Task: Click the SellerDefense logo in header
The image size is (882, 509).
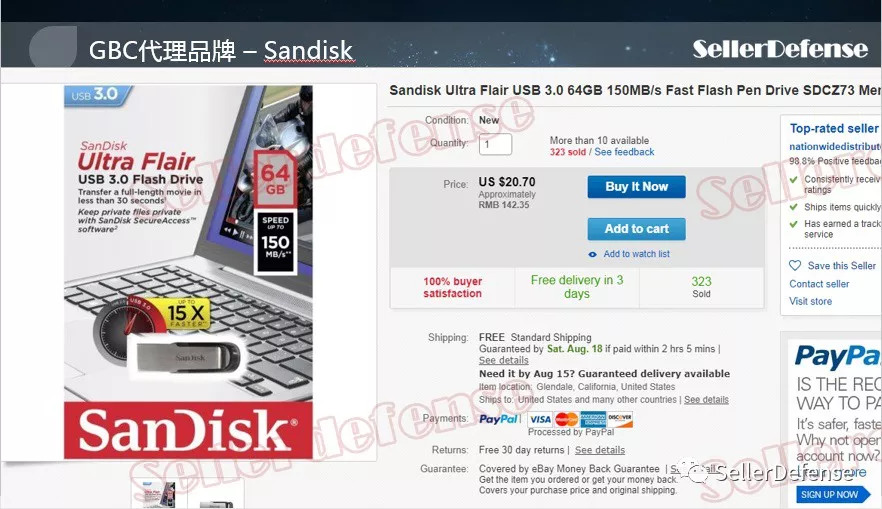Action: click(x=780, y=49)
